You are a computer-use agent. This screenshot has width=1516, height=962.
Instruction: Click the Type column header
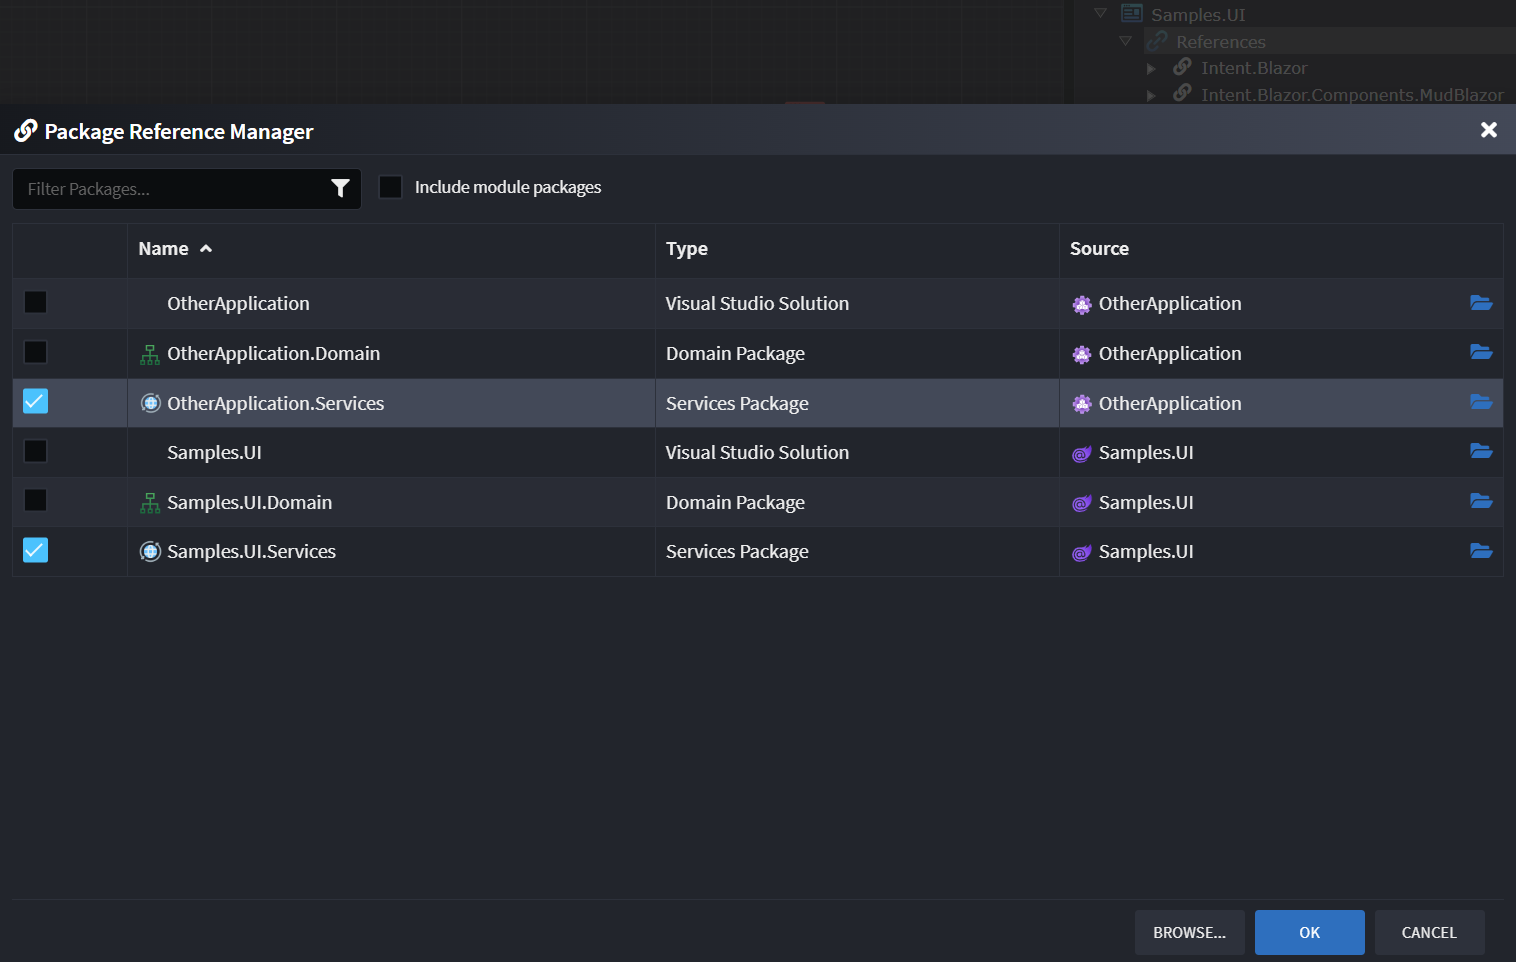[687, 249]
